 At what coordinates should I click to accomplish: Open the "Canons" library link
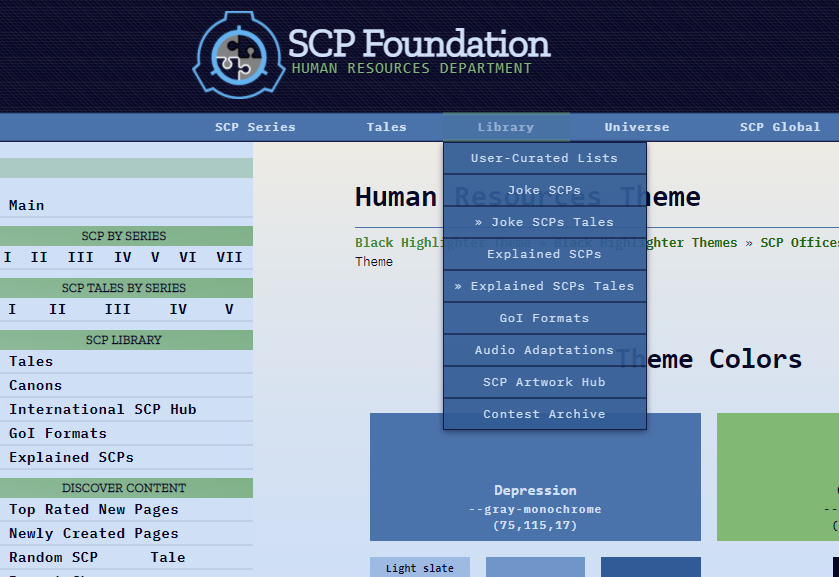[x=35, y=385]
